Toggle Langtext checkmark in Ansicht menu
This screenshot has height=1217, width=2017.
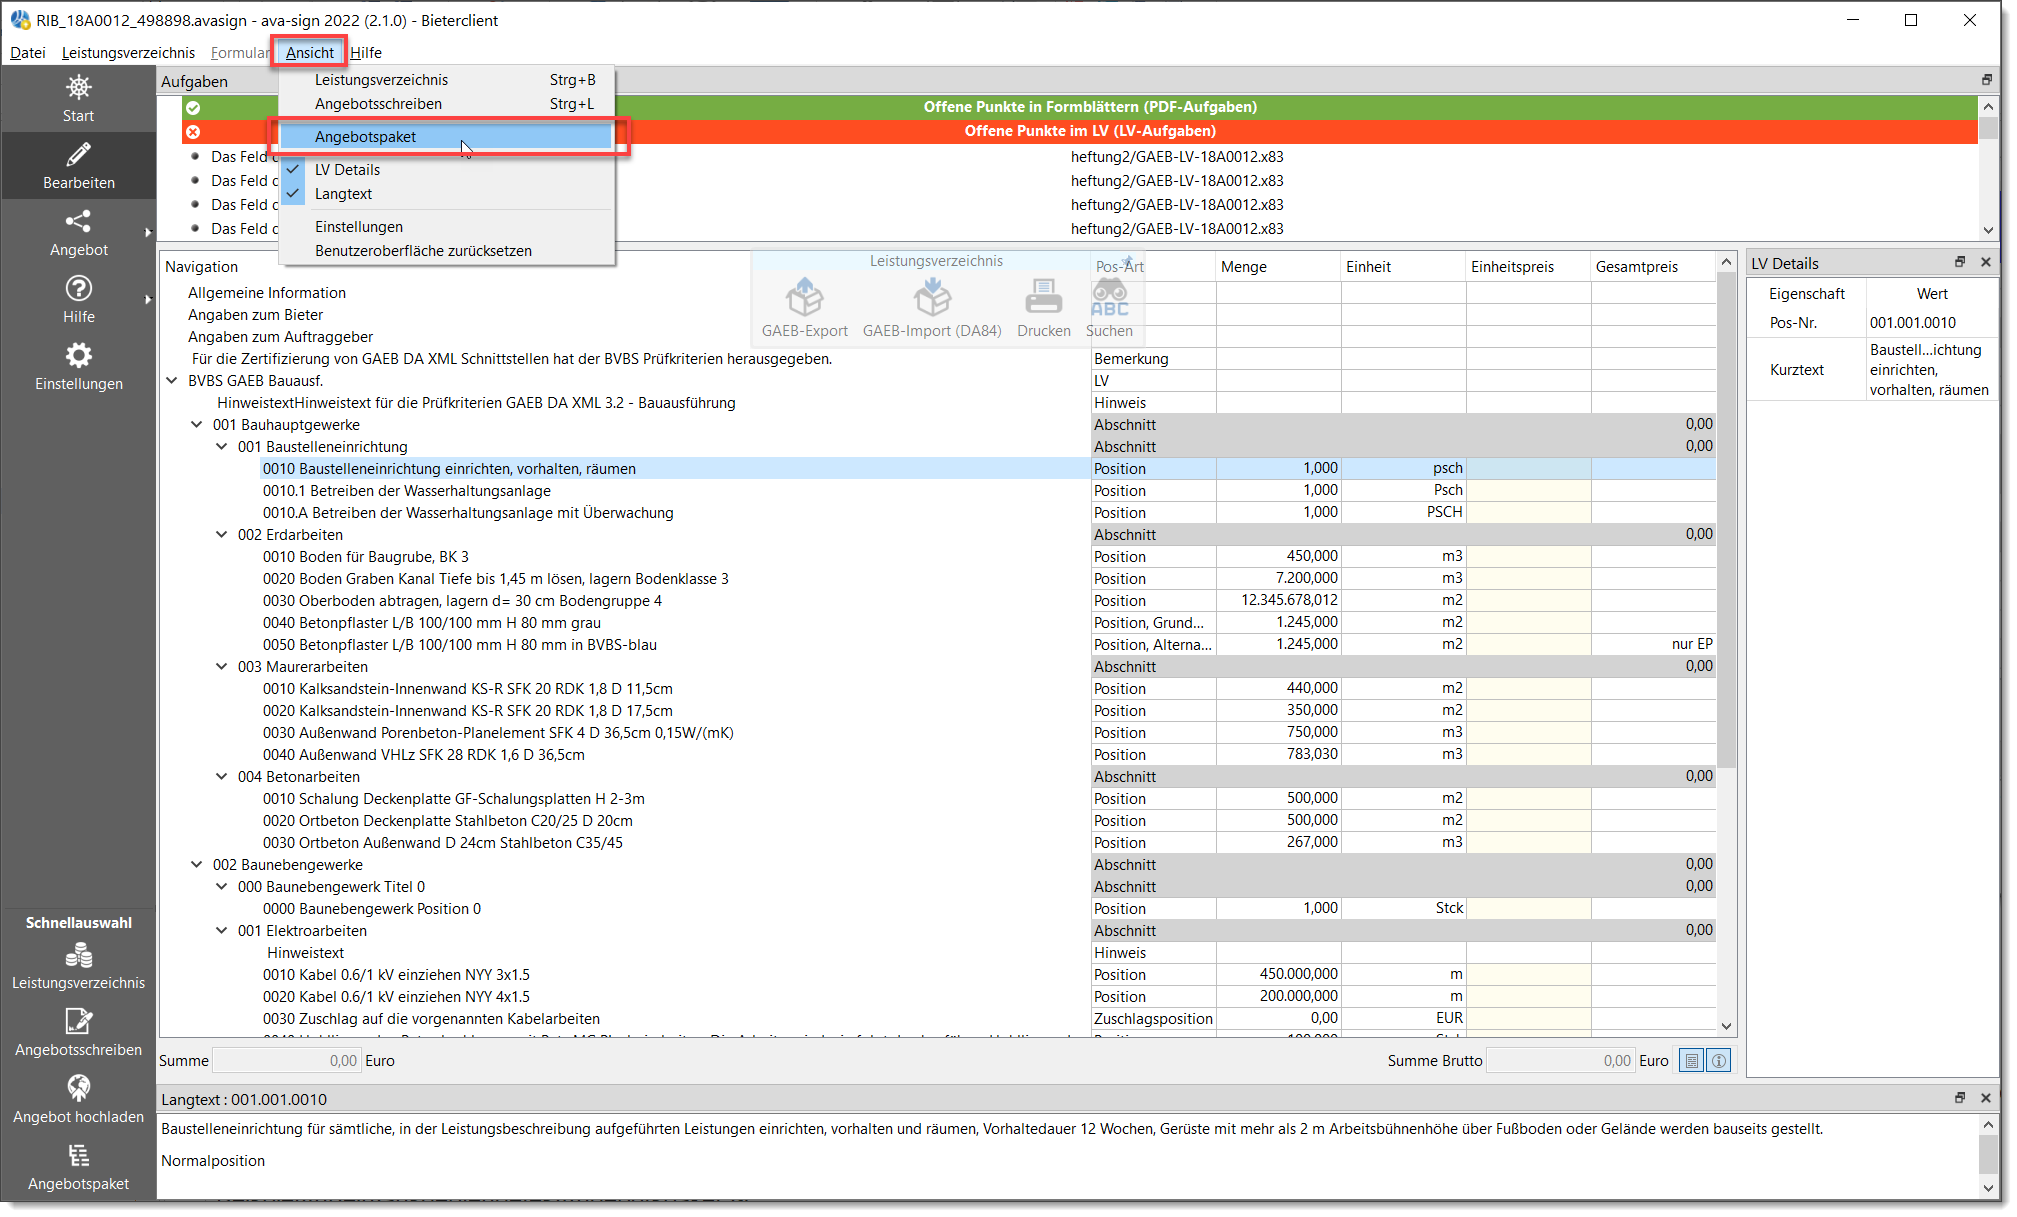293,194
